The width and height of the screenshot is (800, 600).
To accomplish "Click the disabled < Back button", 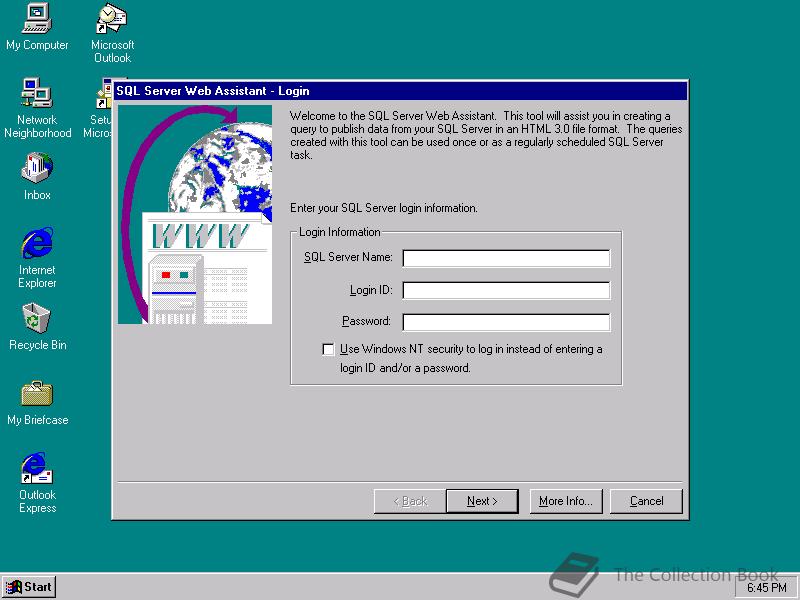I will (410, 502).
